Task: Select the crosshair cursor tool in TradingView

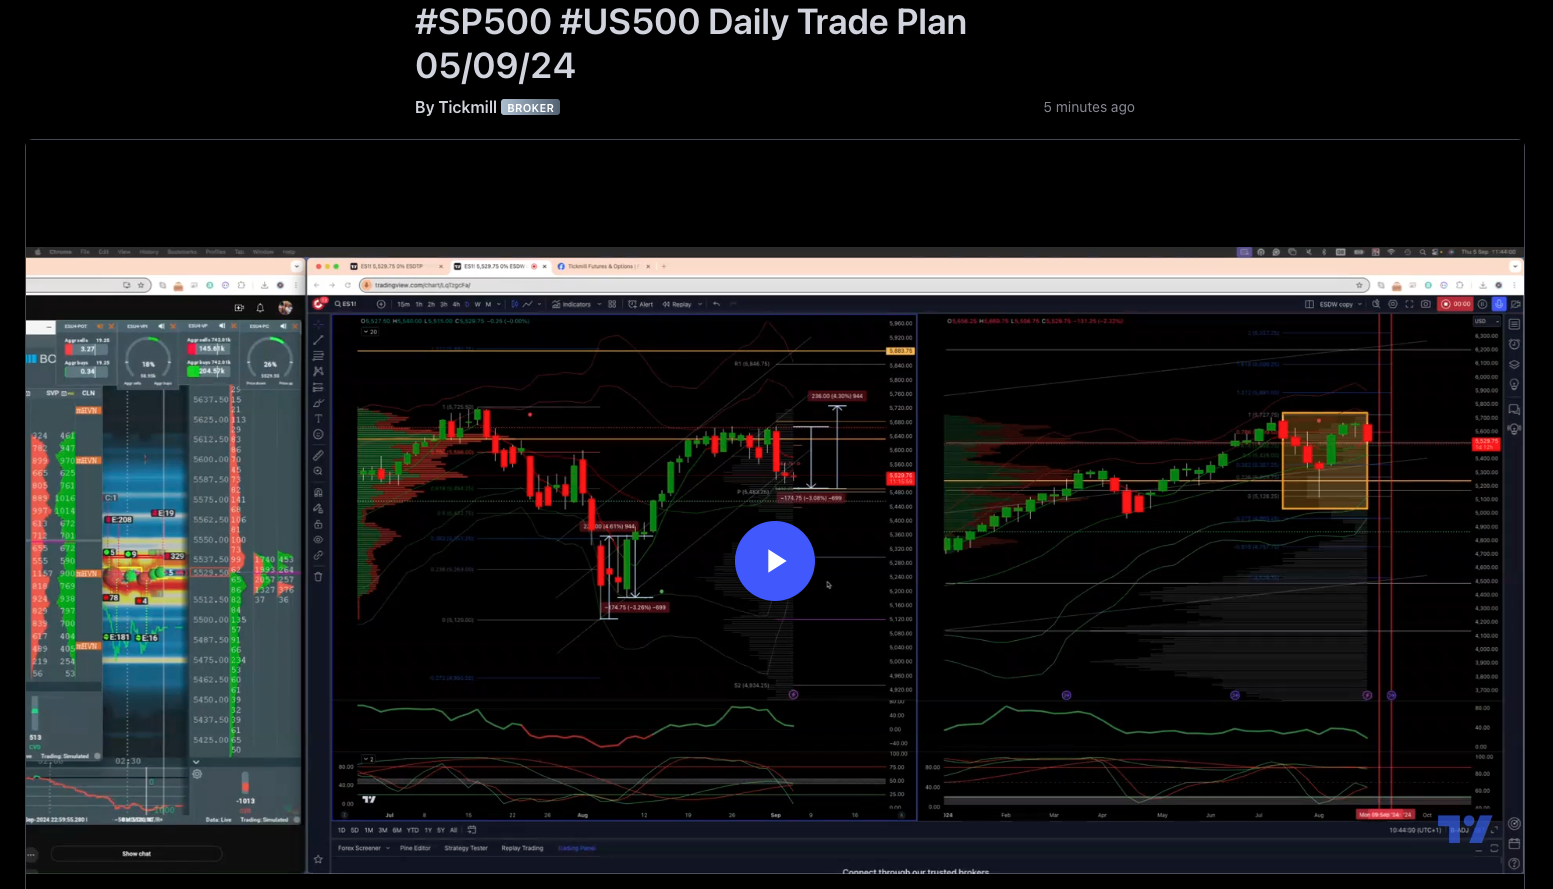Action: [318, 324]
